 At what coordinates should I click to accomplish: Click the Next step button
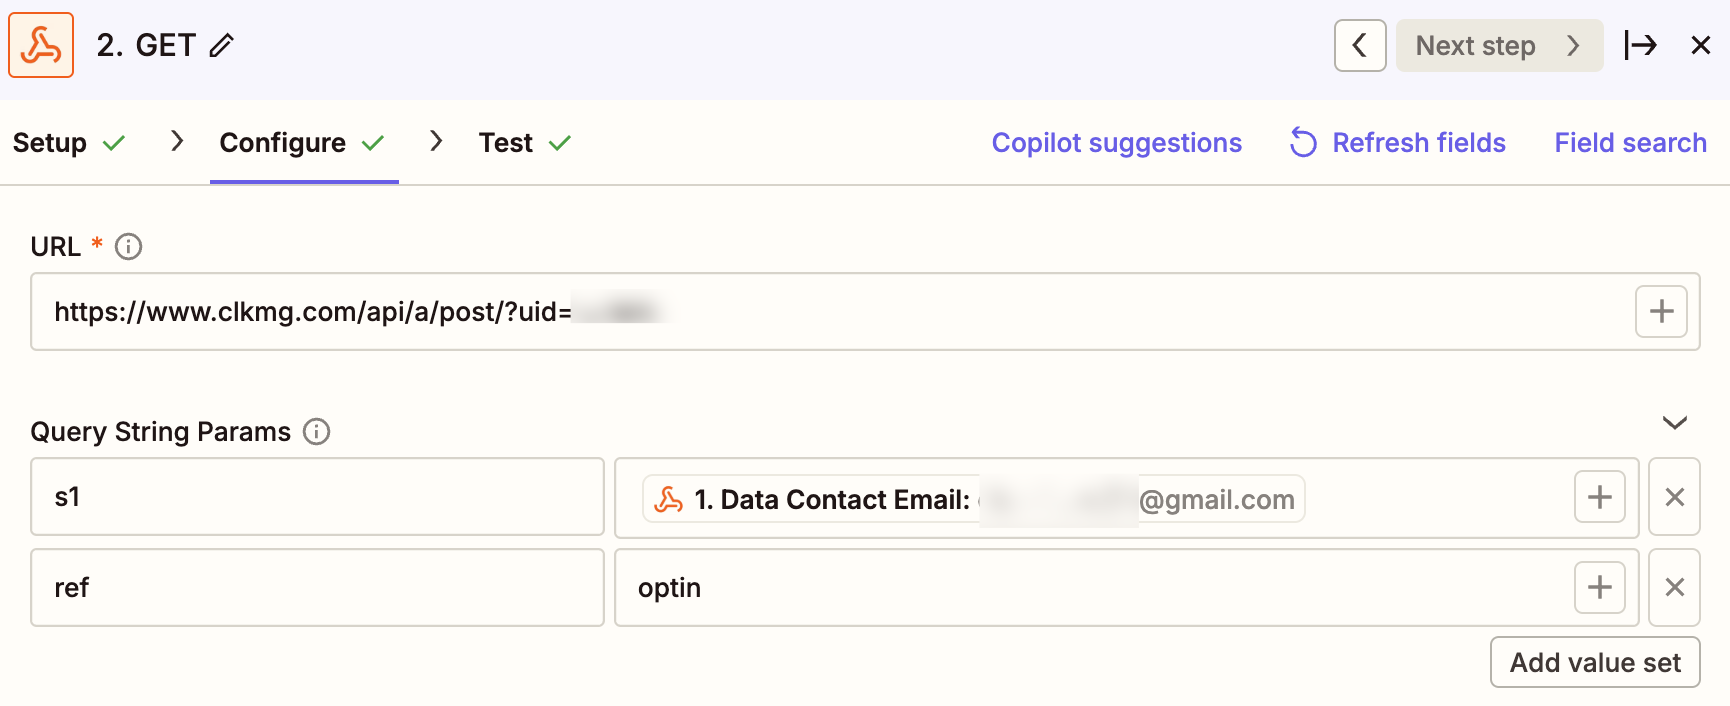(1498, 45)
